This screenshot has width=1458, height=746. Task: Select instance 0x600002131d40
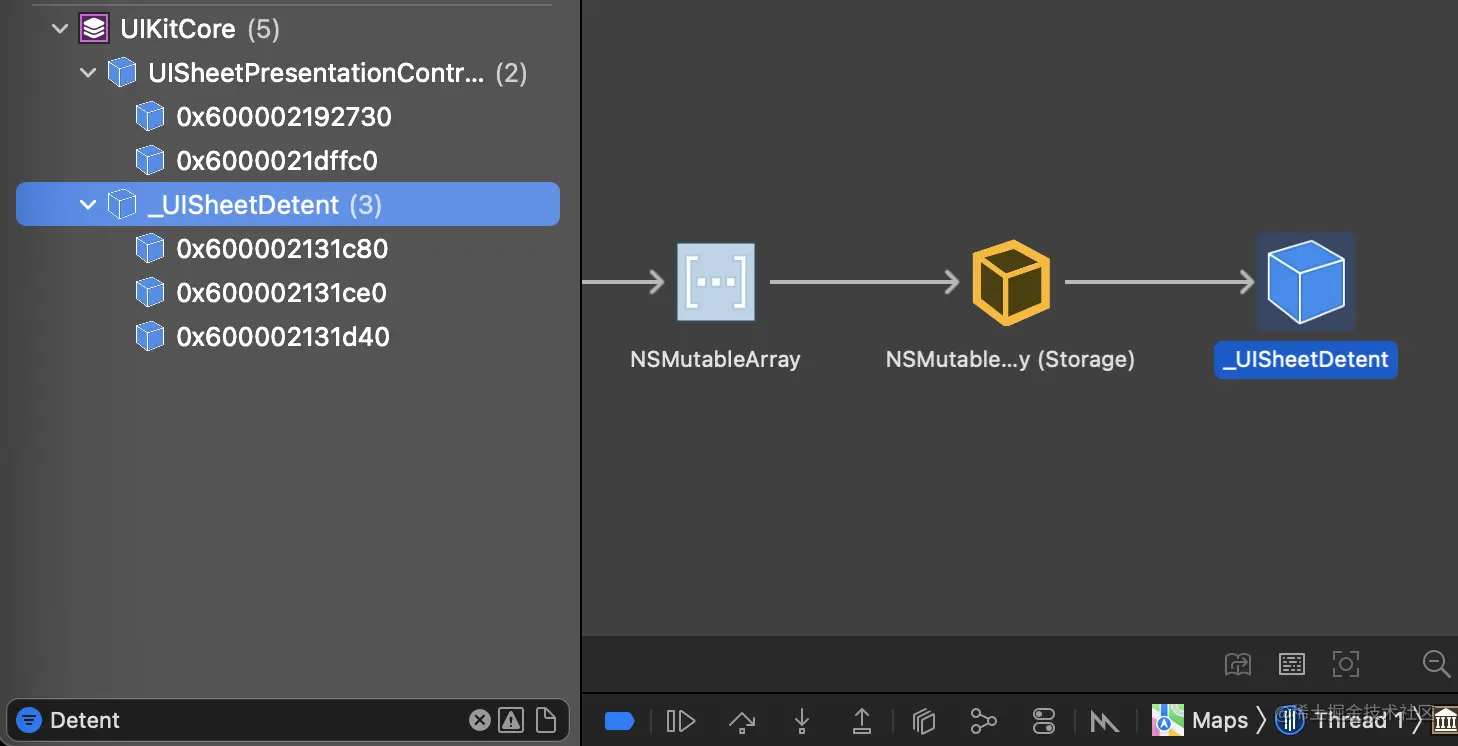click(x=288, y=337)
